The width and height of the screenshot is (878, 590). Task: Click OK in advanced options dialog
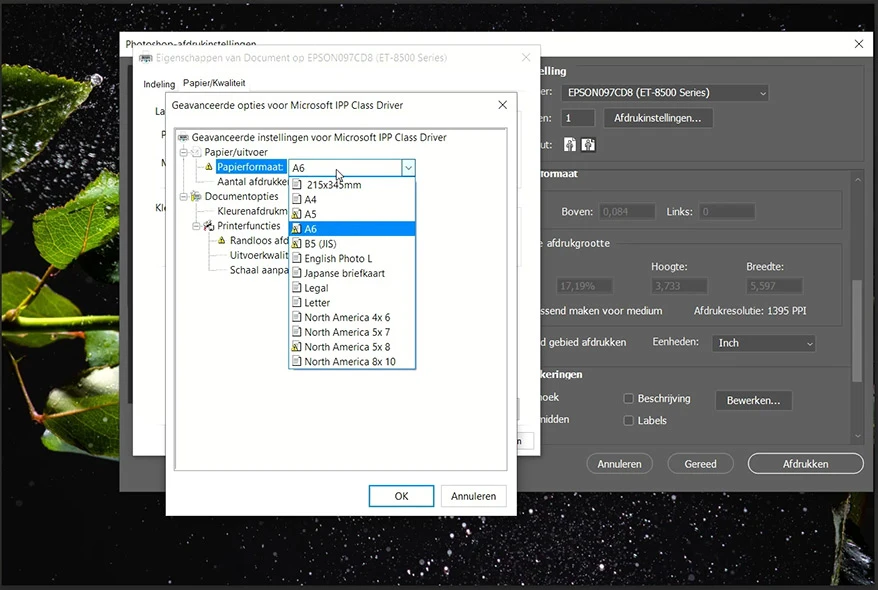tap(401, 496)
